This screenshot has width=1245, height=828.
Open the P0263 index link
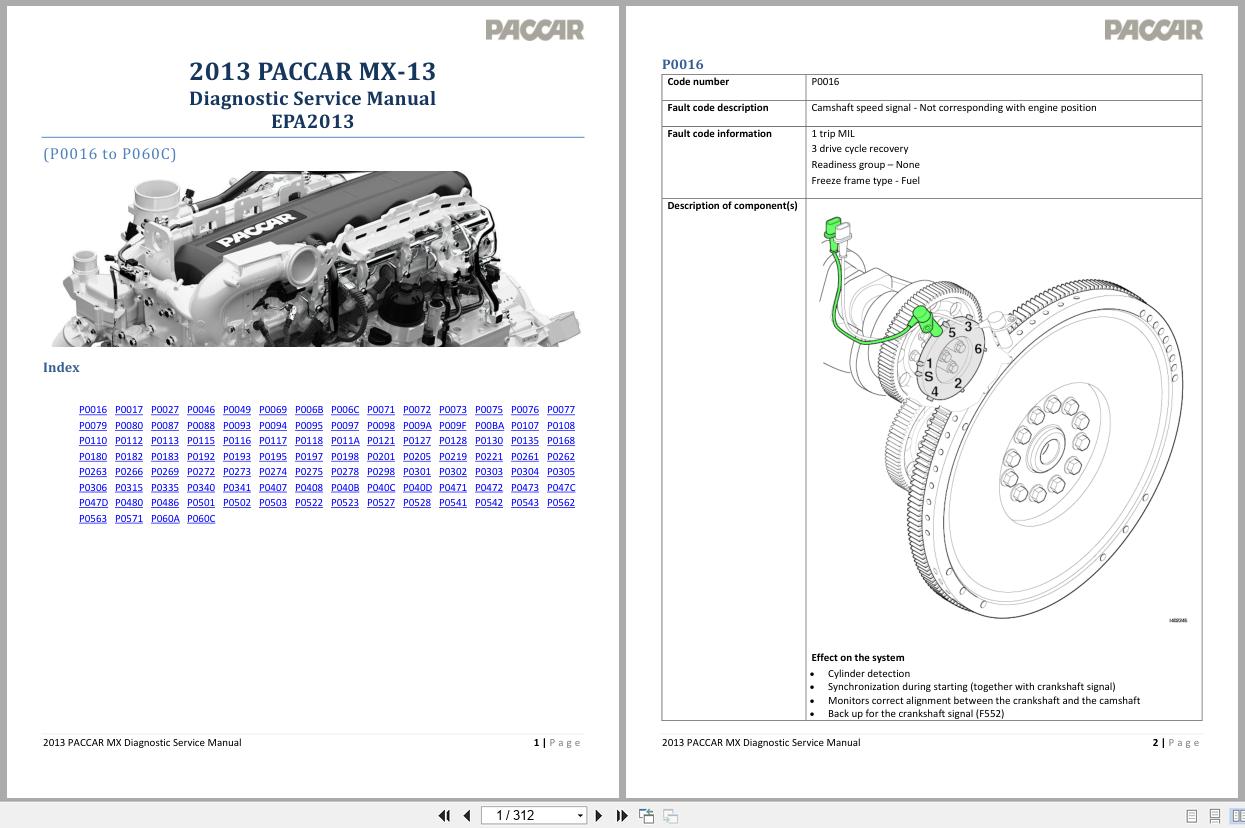(93, 472)
